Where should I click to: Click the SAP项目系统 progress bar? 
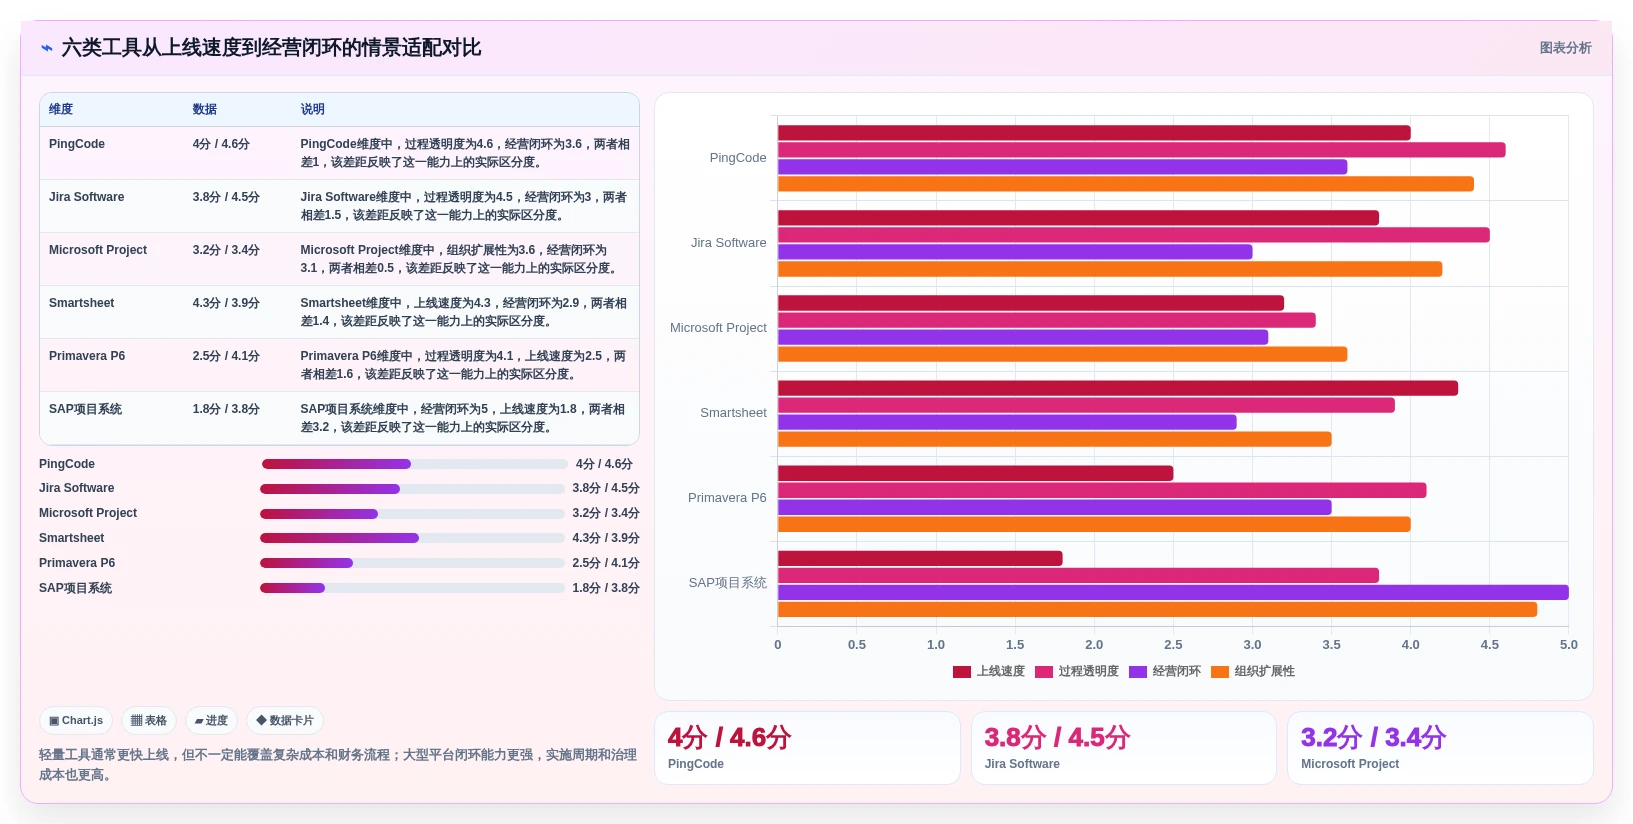coord(412,588)
